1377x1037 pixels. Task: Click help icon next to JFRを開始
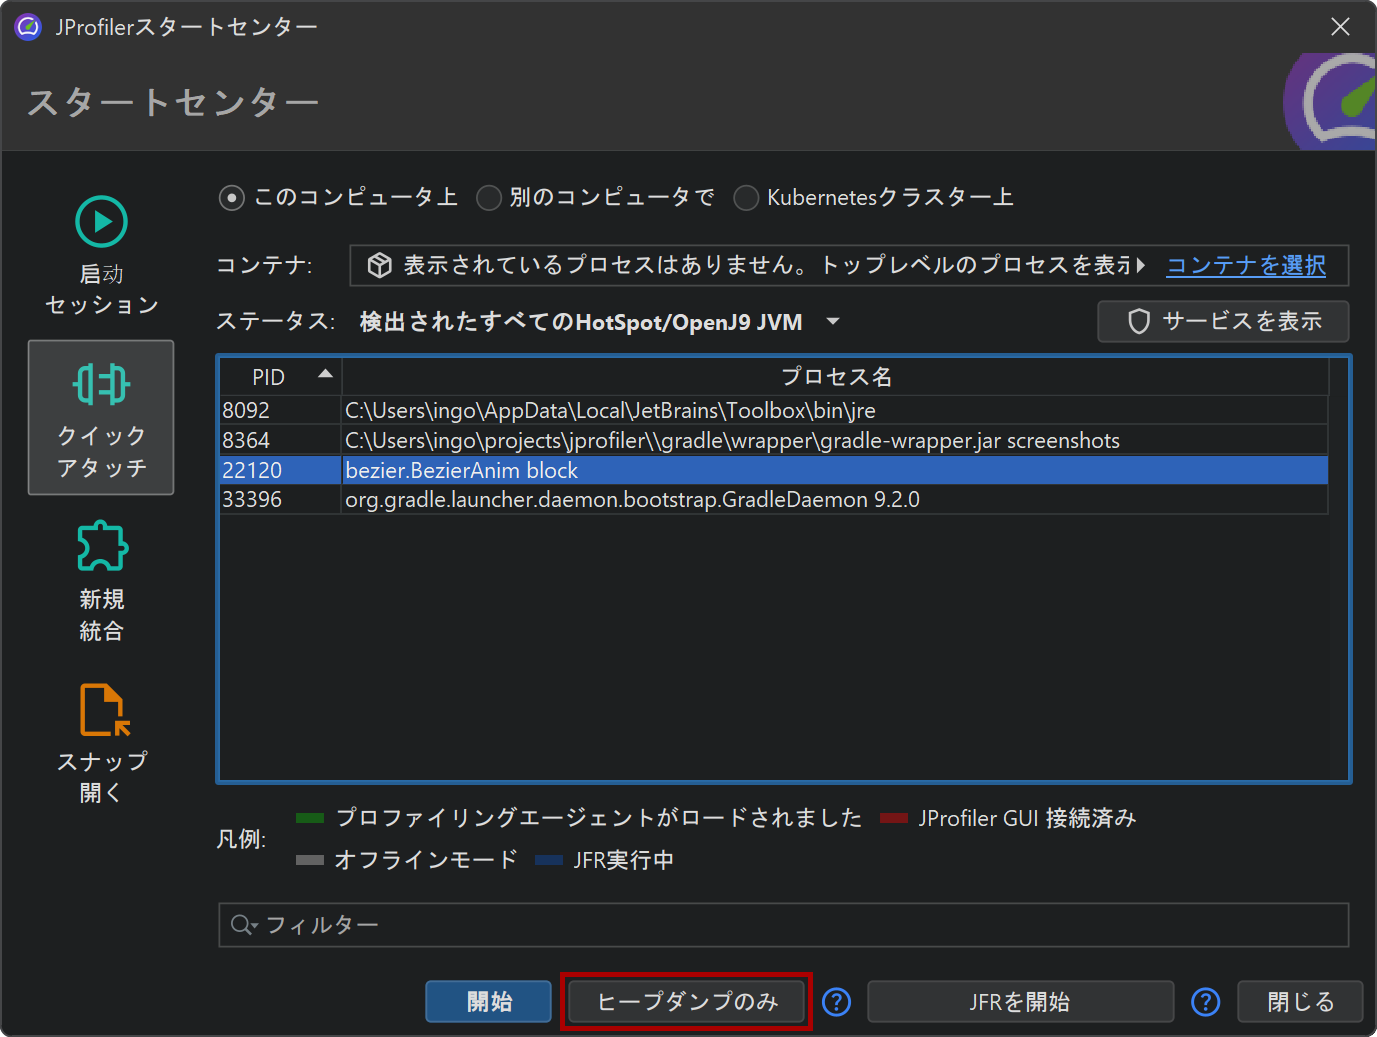pyautogui.click(x=1206, y=1002)
